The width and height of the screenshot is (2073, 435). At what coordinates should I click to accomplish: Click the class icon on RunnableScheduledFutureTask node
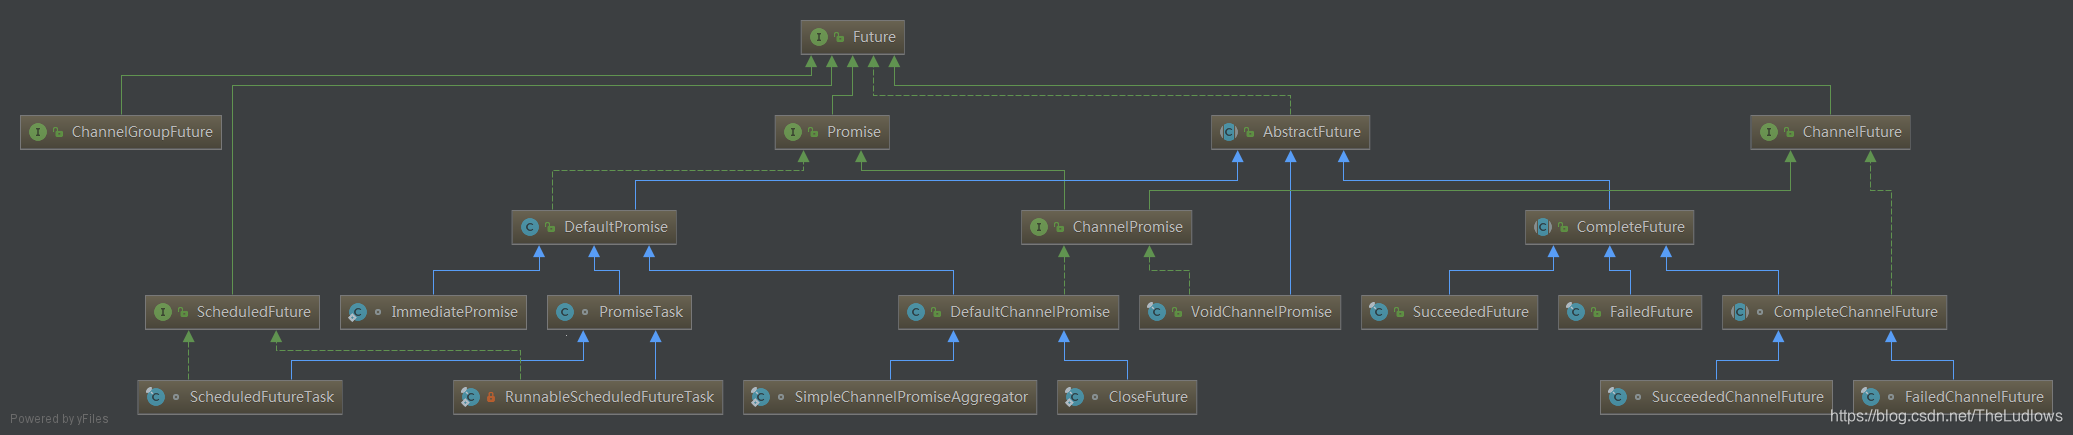[470, 397]
